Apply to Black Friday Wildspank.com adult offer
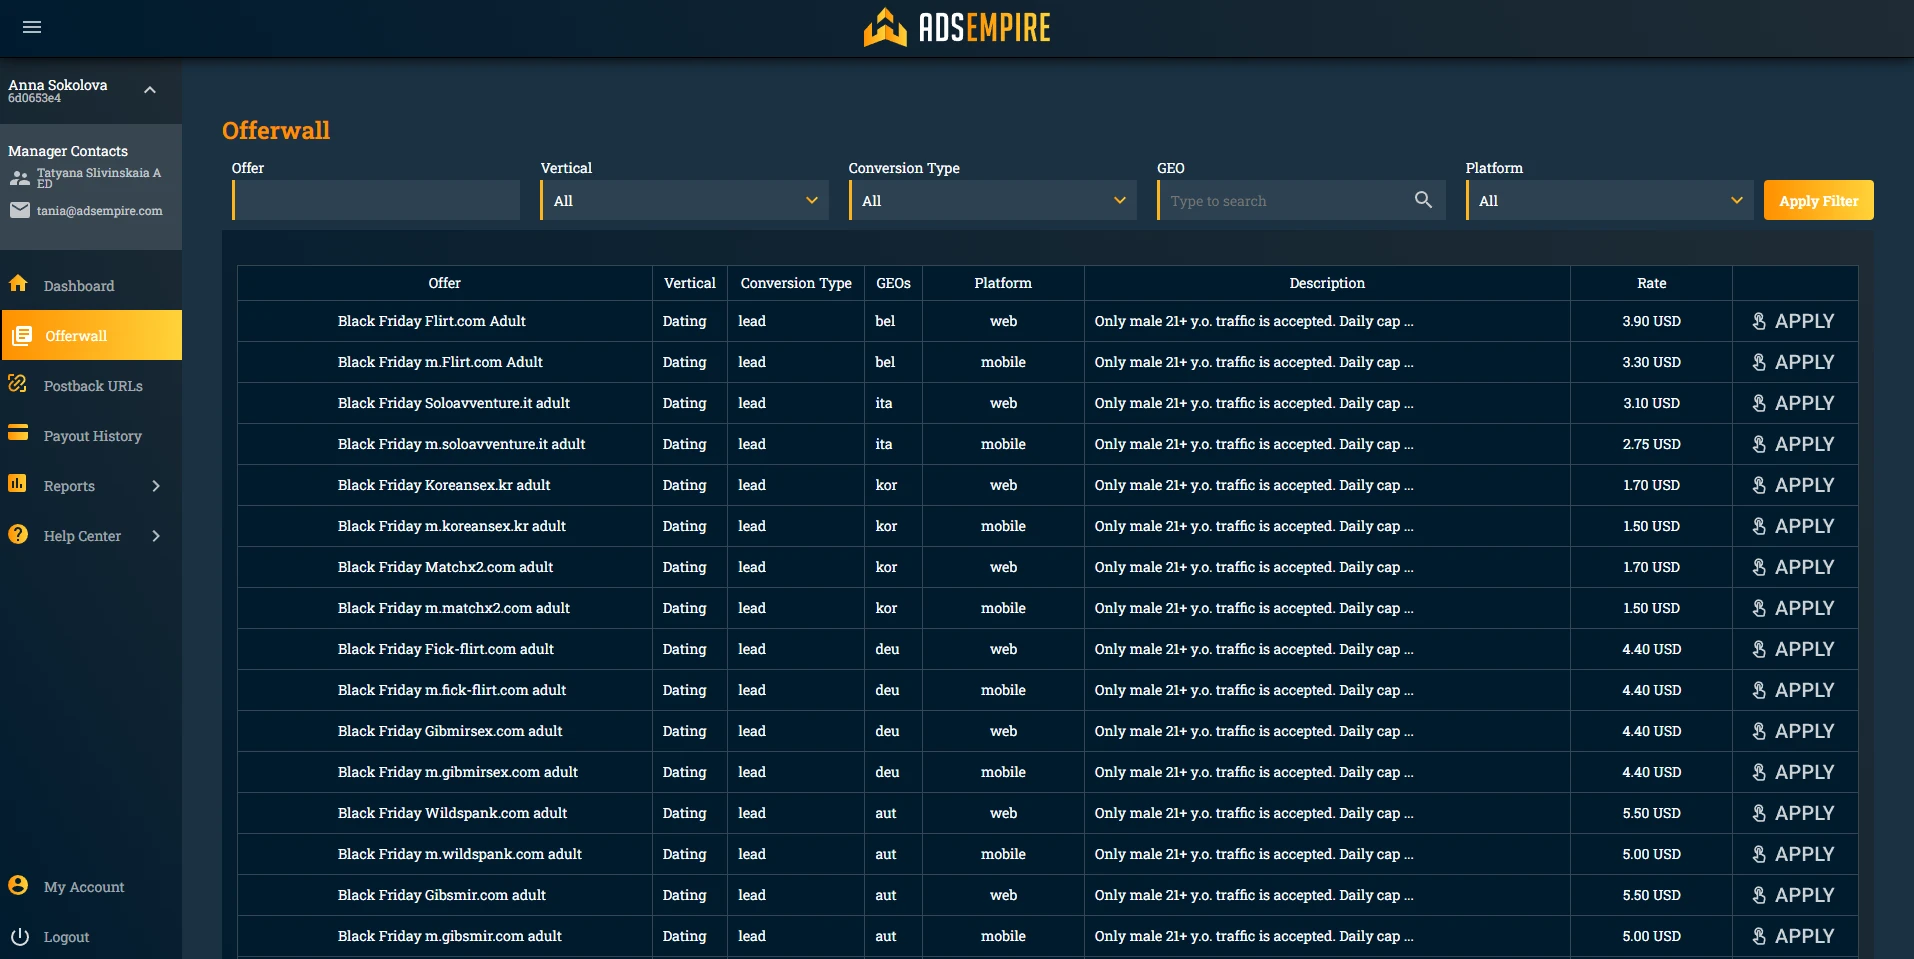The height and width of the screenshot is (959, 1914). pyautogui.click(x=1794, y=813)
